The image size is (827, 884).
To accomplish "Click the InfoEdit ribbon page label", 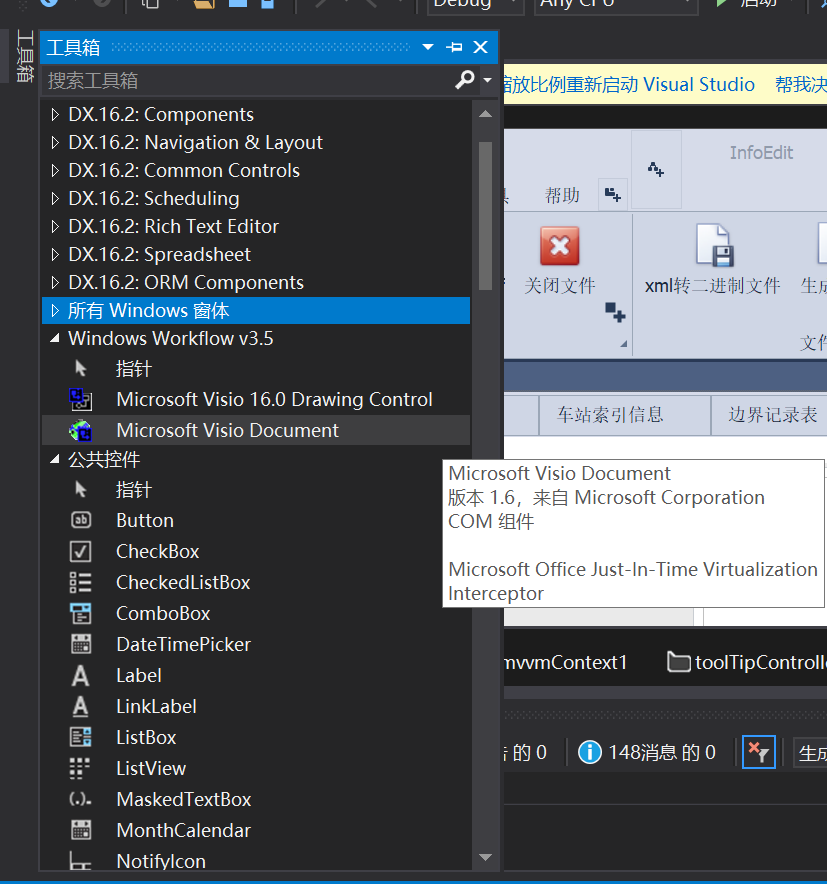I will point(761,153).
